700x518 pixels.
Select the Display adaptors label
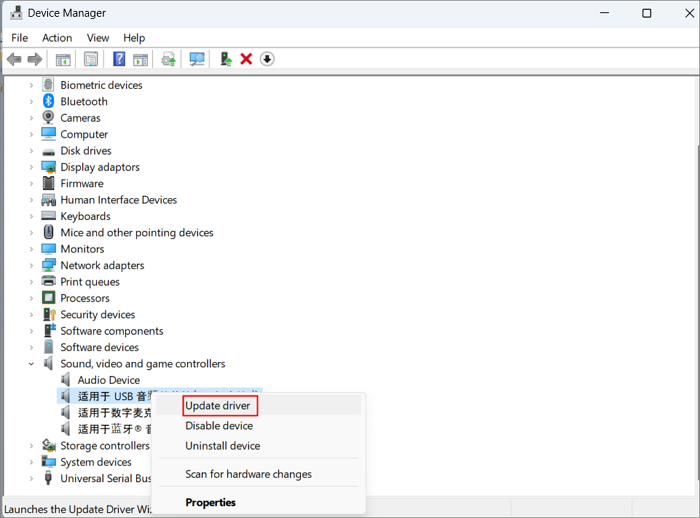pyautogui.click(x=100, y=167)
